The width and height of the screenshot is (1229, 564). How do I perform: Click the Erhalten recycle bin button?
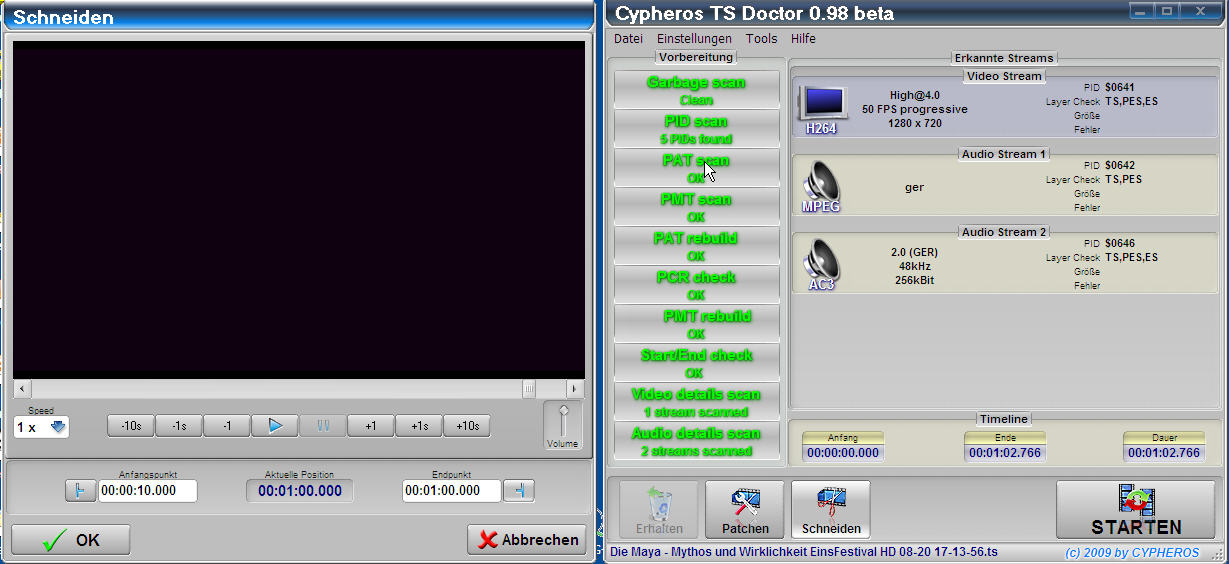(659, 510)
